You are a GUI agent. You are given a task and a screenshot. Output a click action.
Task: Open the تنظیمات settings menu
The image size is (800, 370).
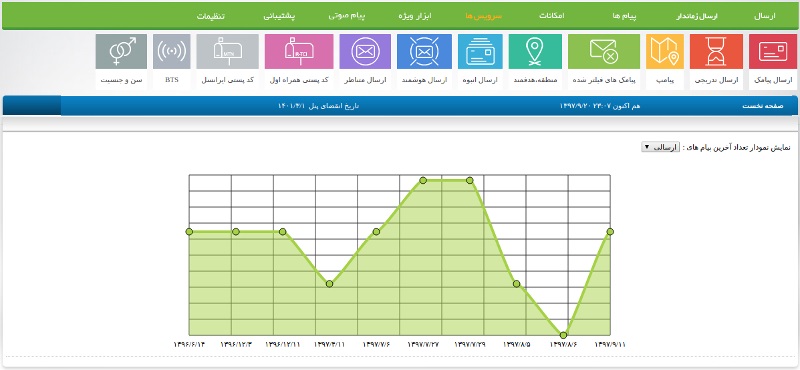coord(211,16)
